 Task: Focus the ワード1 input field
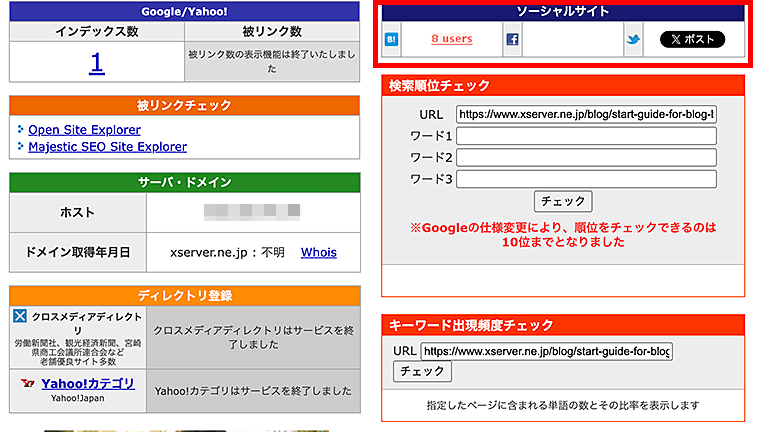586,136
